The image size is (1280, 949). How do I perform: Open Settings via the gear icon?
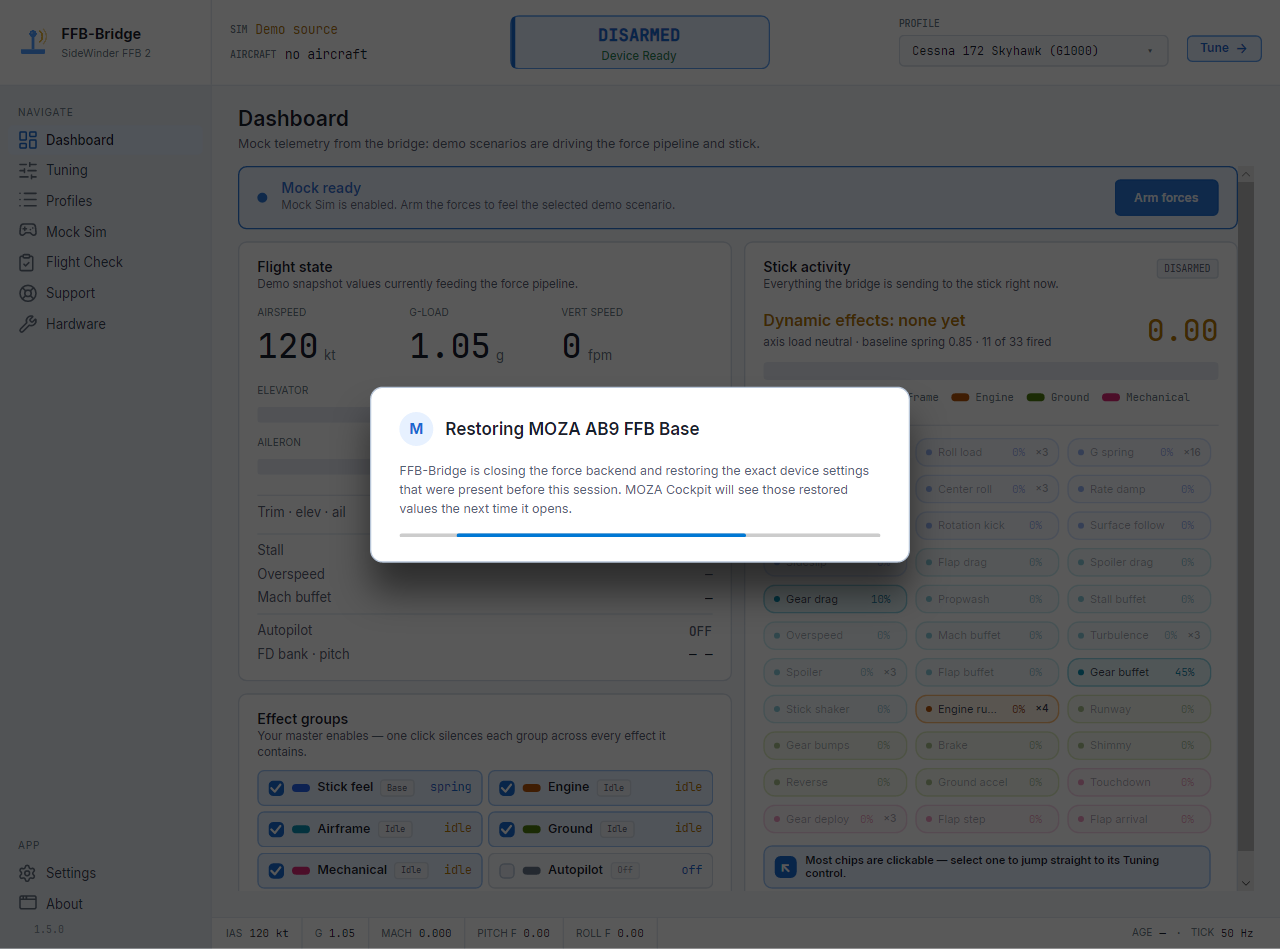pyautogui.click(x=28, y=873)
